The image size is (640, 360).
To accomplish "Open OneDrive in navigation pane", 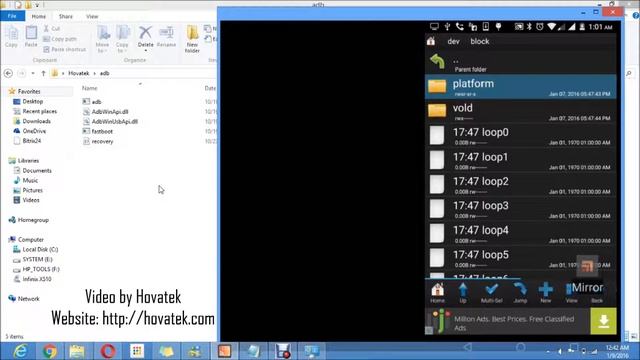I will coord(30,131).
